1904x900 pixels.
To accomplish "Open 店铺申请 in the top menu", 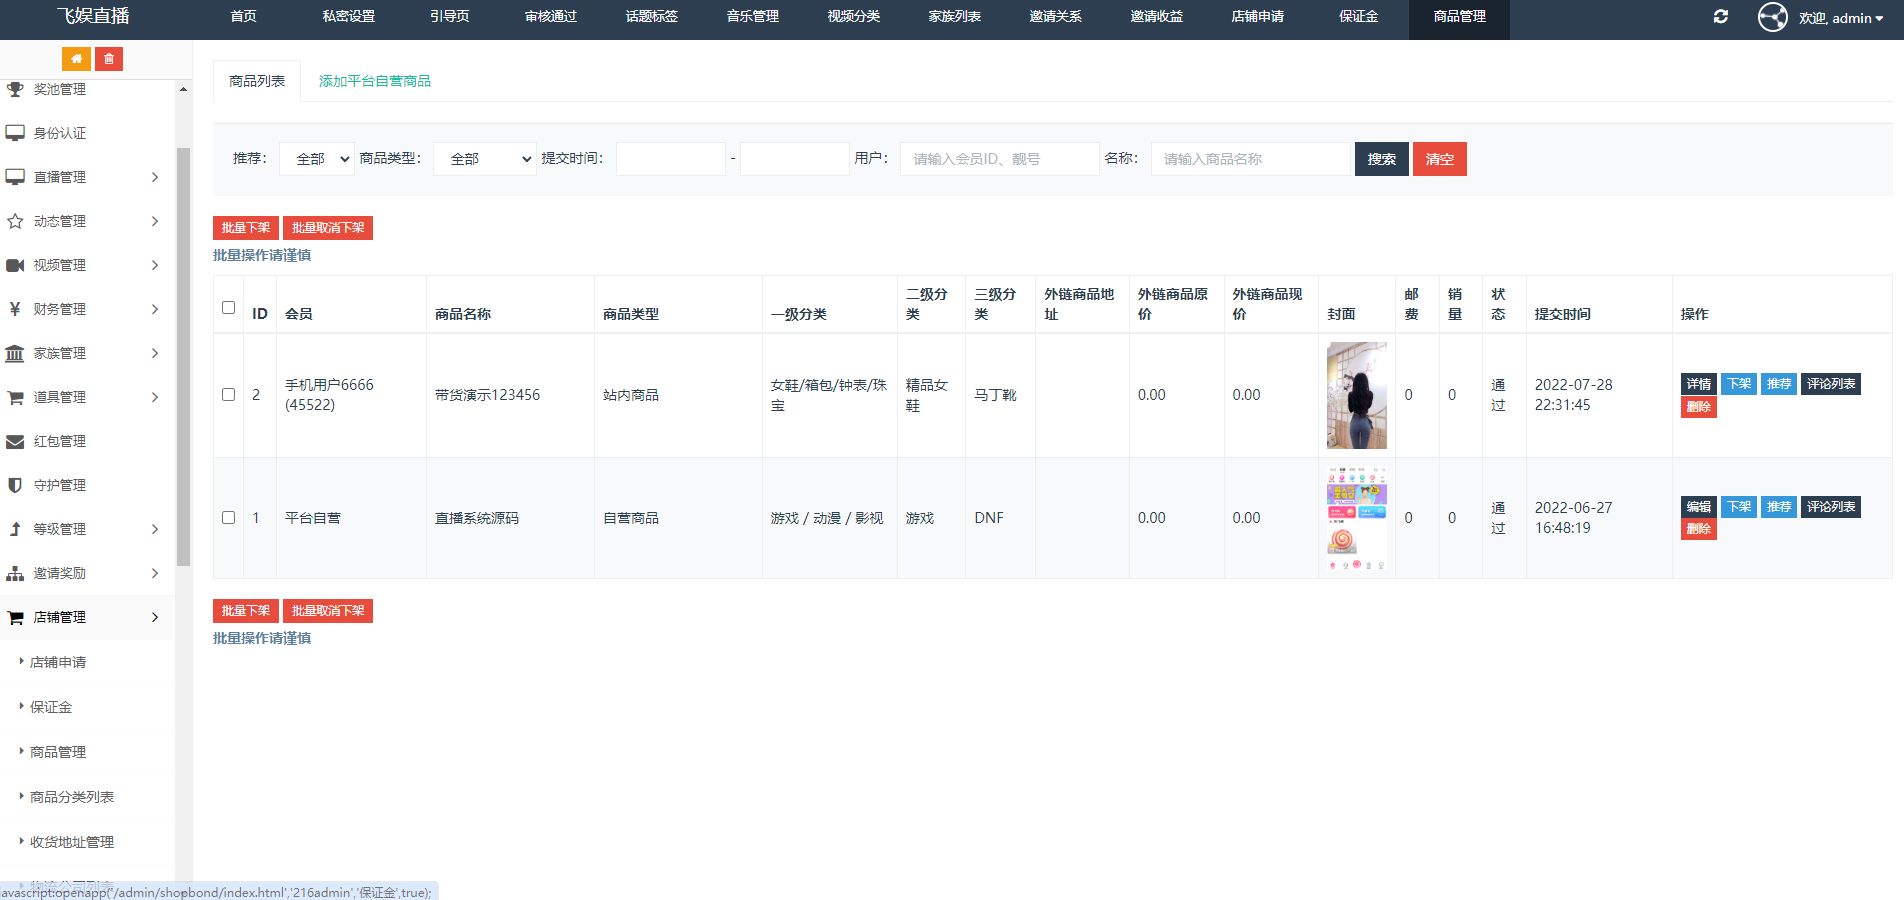I will coord(1257,17).
